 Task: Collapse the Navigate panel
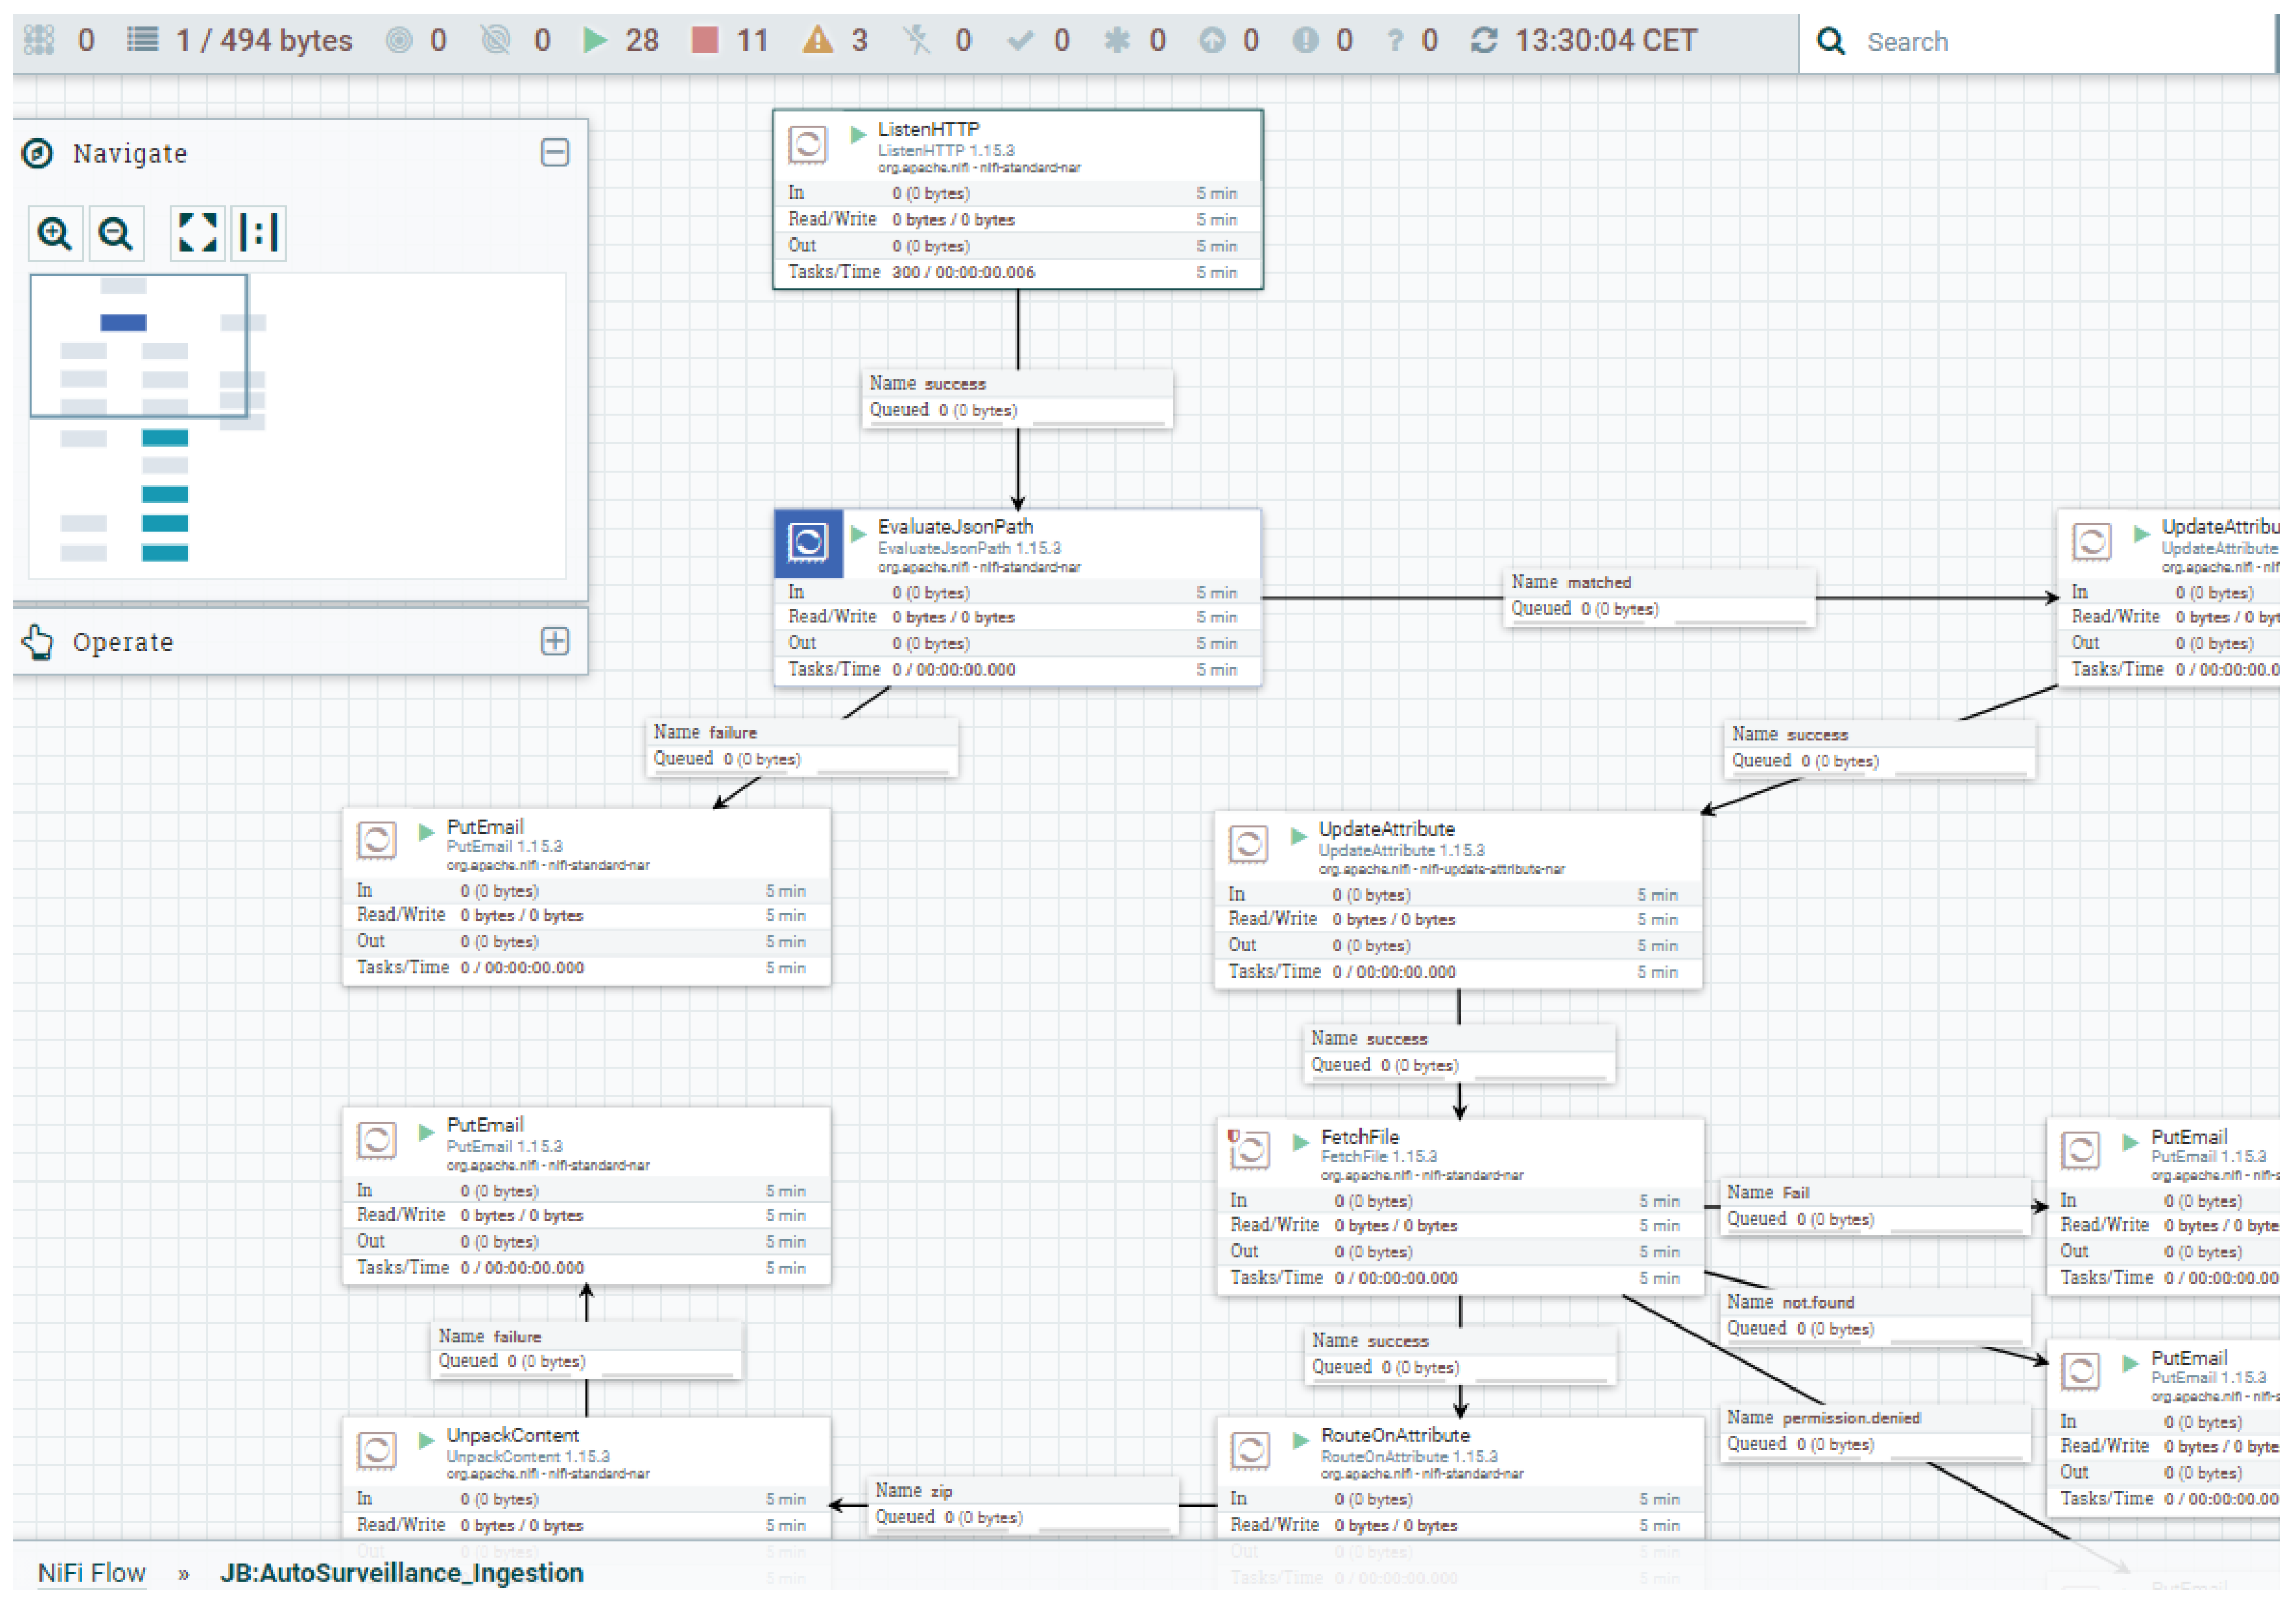point(555,153)
